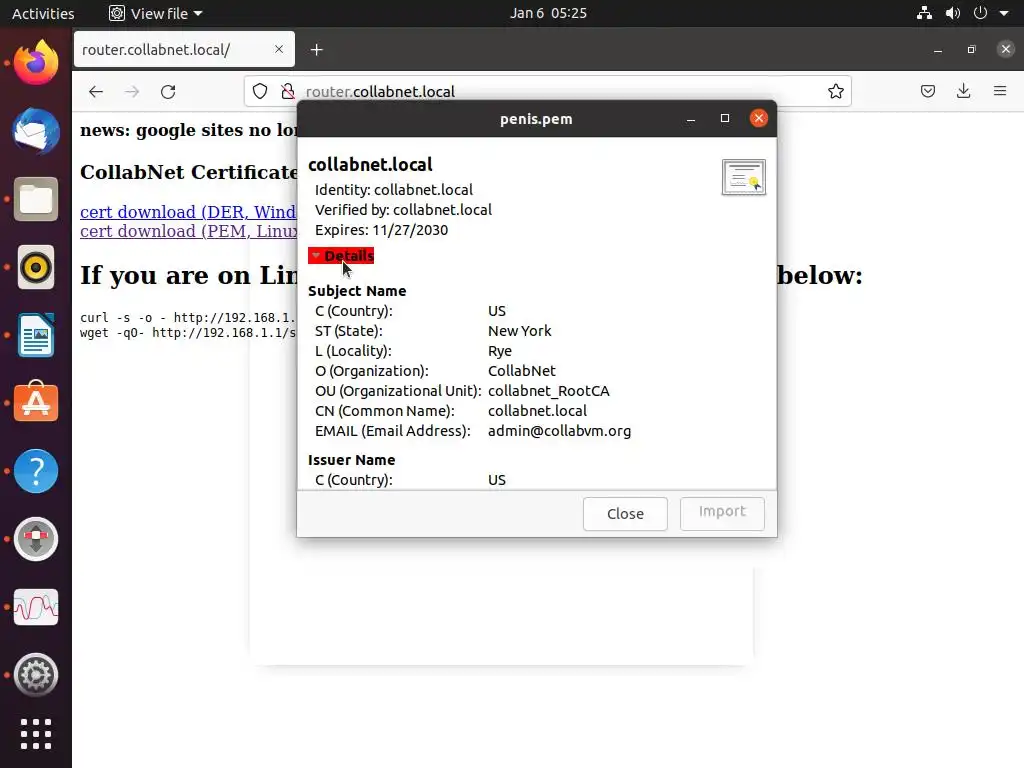The width and height of the screenshot is (1024, 768).
Task: Show Applications grid in the dock
Action: pyautogui.click(x=36, y=734)
